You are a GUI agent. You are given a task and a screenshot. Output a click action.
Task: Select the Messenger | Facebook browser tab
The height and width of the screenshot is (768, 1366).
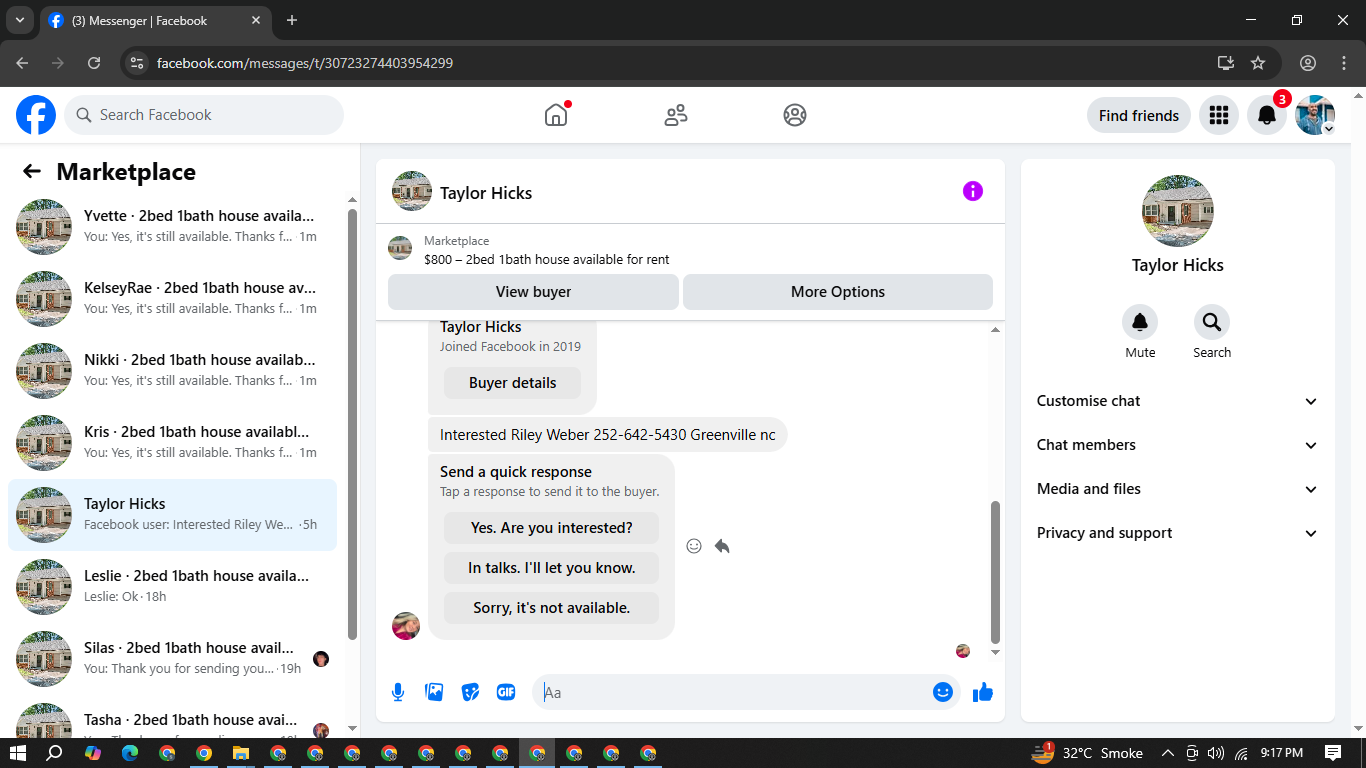point(156,20)
